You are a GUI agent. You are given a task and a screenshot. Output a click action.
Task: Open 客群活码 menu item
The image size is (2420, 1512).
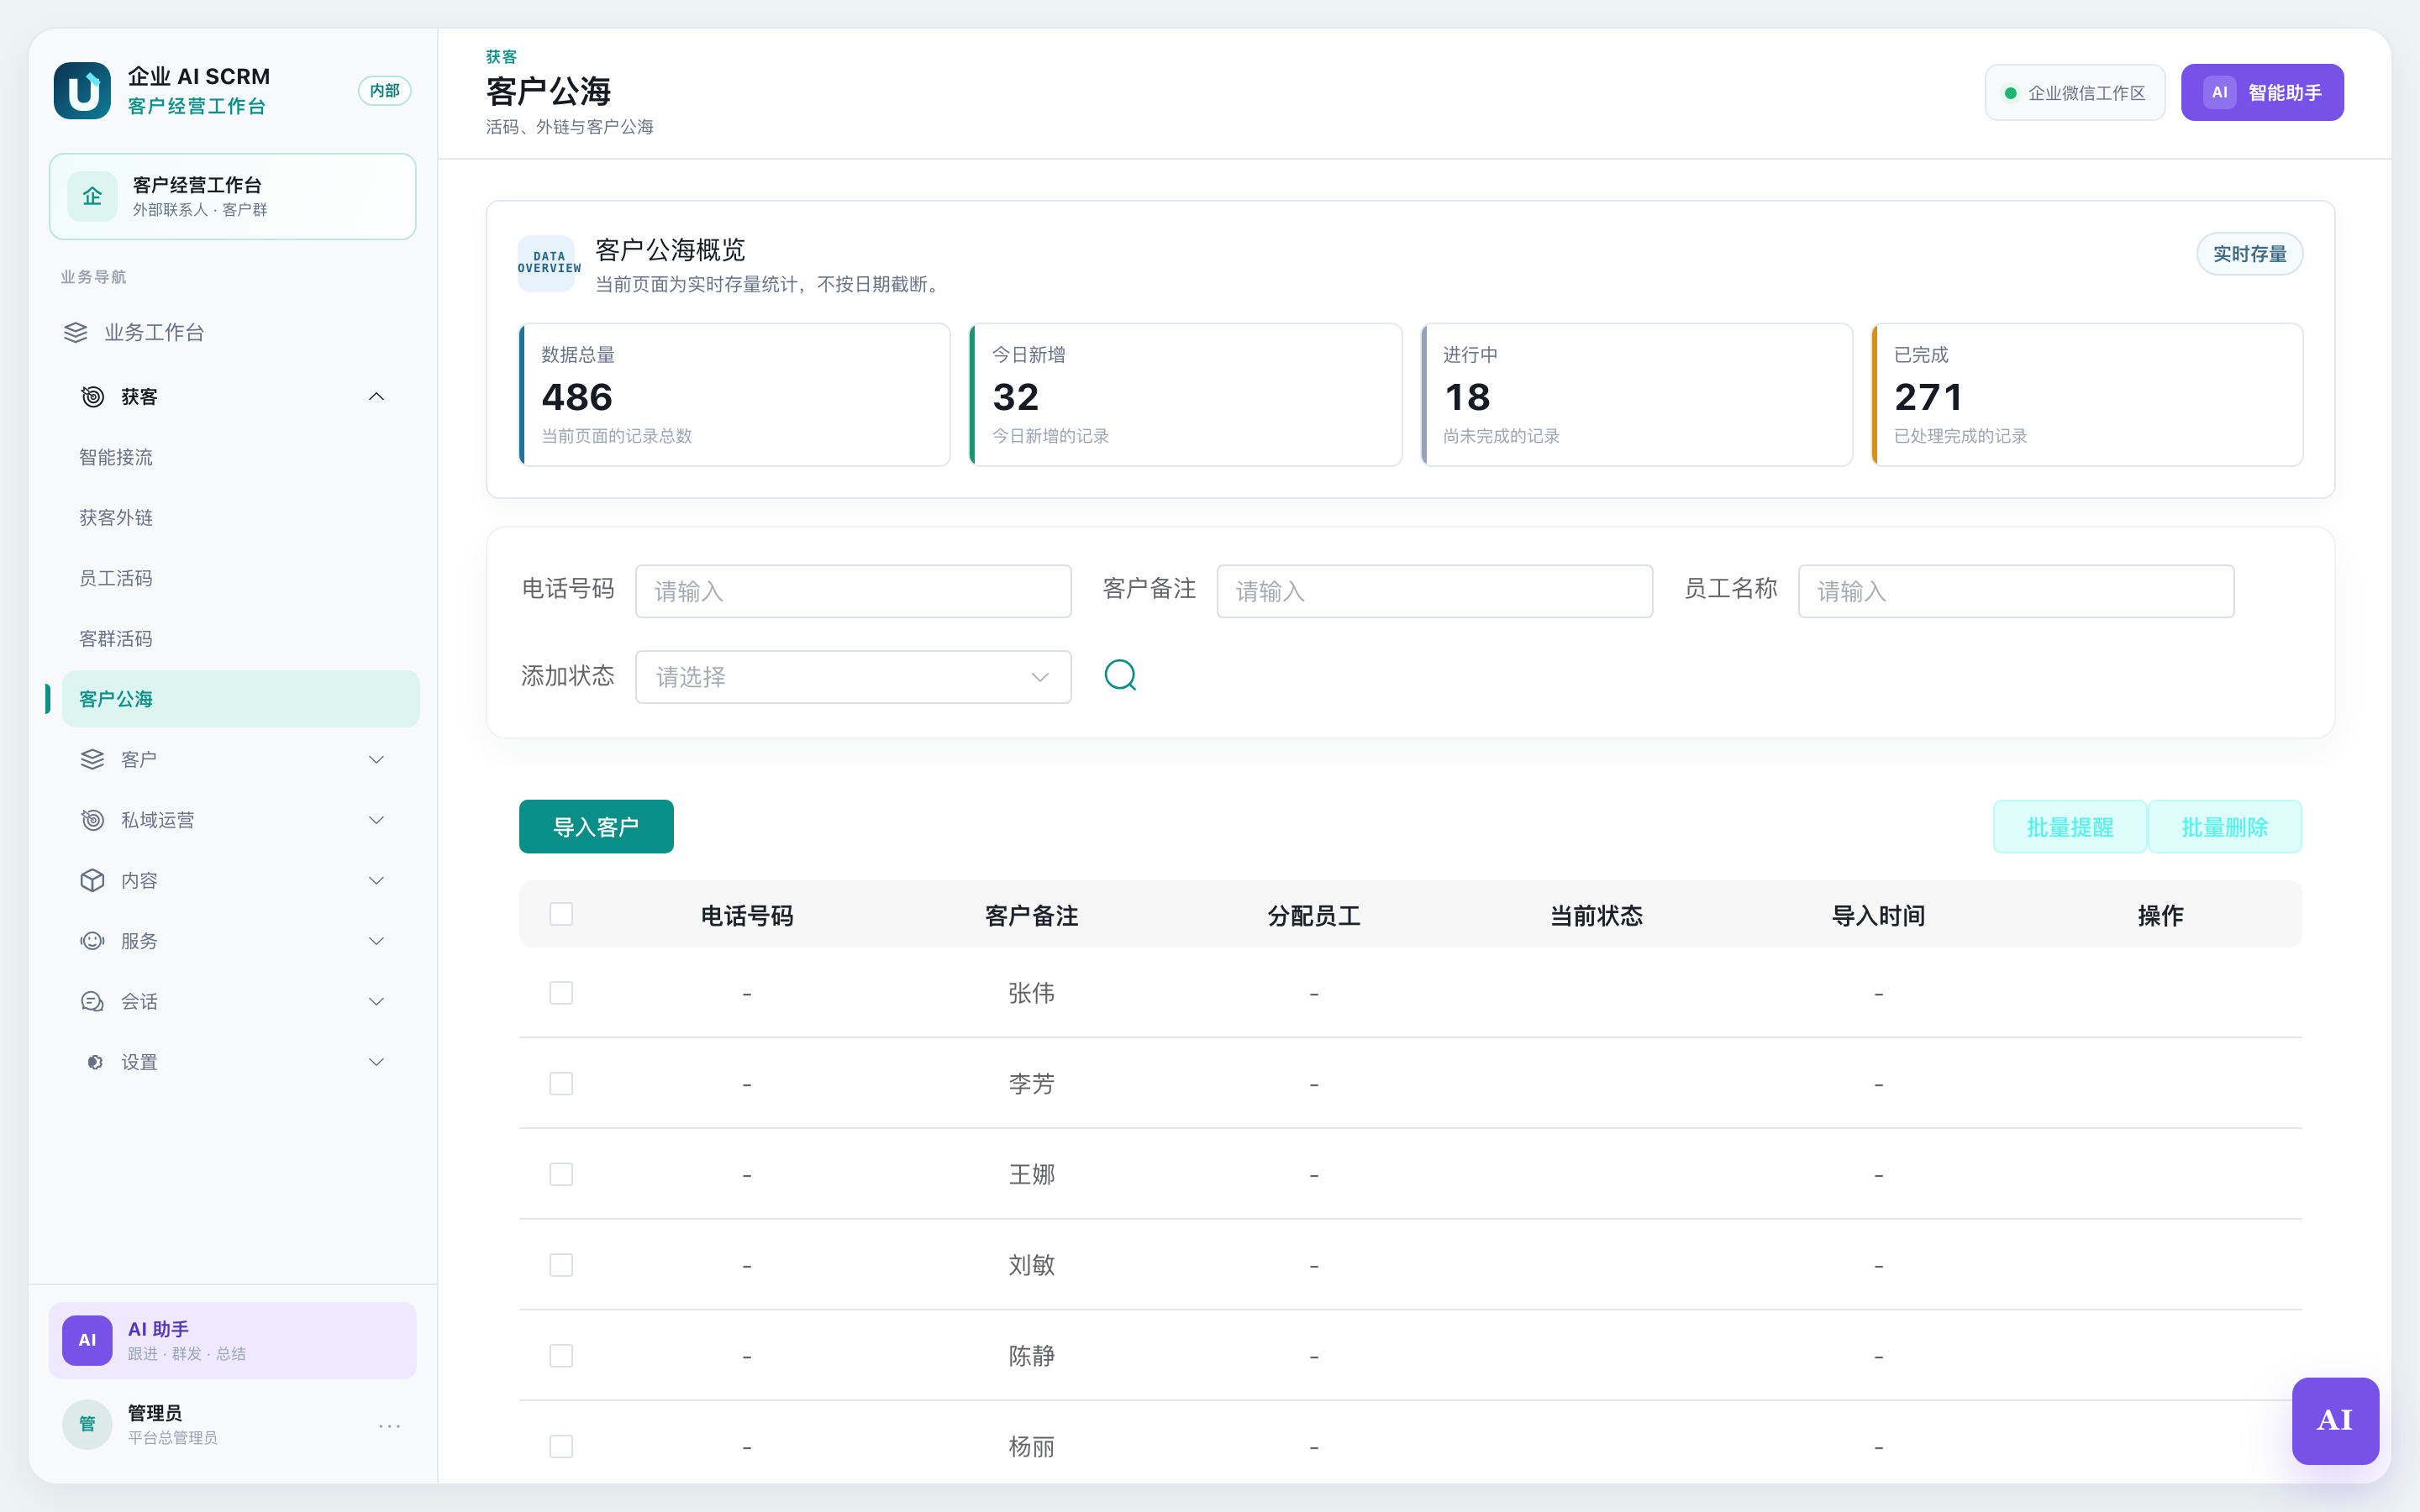[x=240, y=639]
